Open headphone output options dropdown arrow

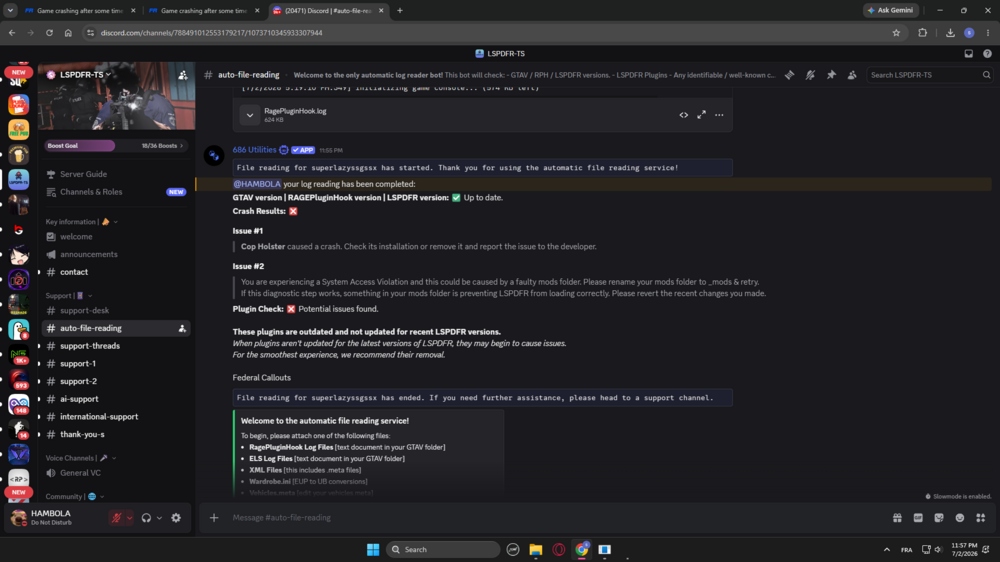coord(159,518)
